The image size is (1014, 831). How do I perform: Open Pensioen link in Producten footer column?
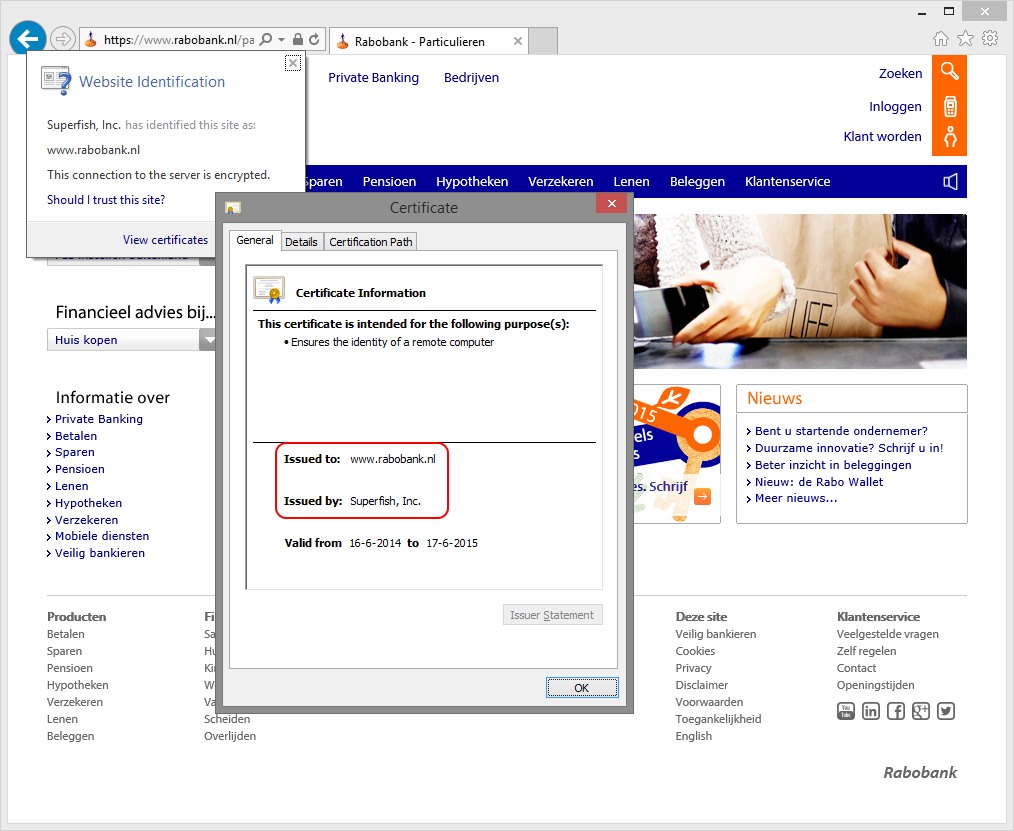pyautogui.click(x=69, y=668)
